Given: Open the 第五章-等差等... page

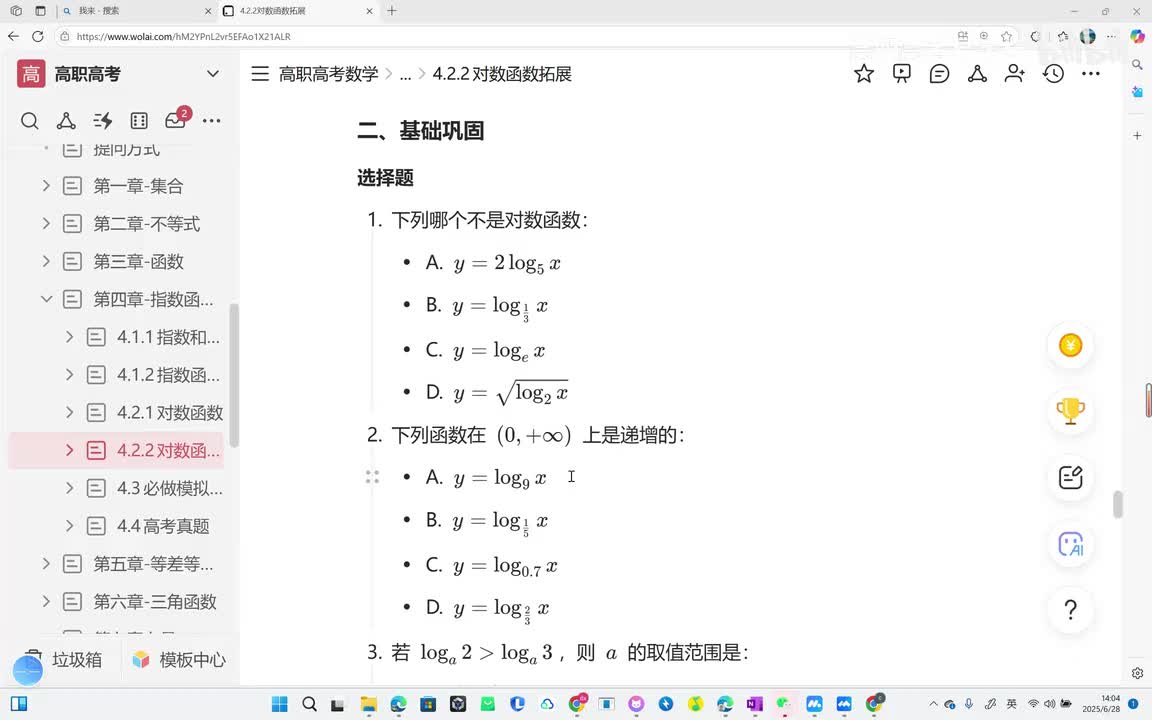Looking at the screenshot, I should point(154,564).
